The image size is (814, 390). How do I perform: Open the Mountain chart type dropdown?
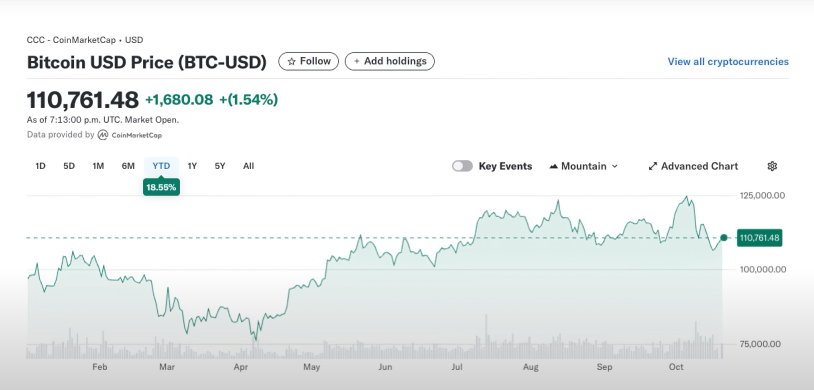point(584,166)
